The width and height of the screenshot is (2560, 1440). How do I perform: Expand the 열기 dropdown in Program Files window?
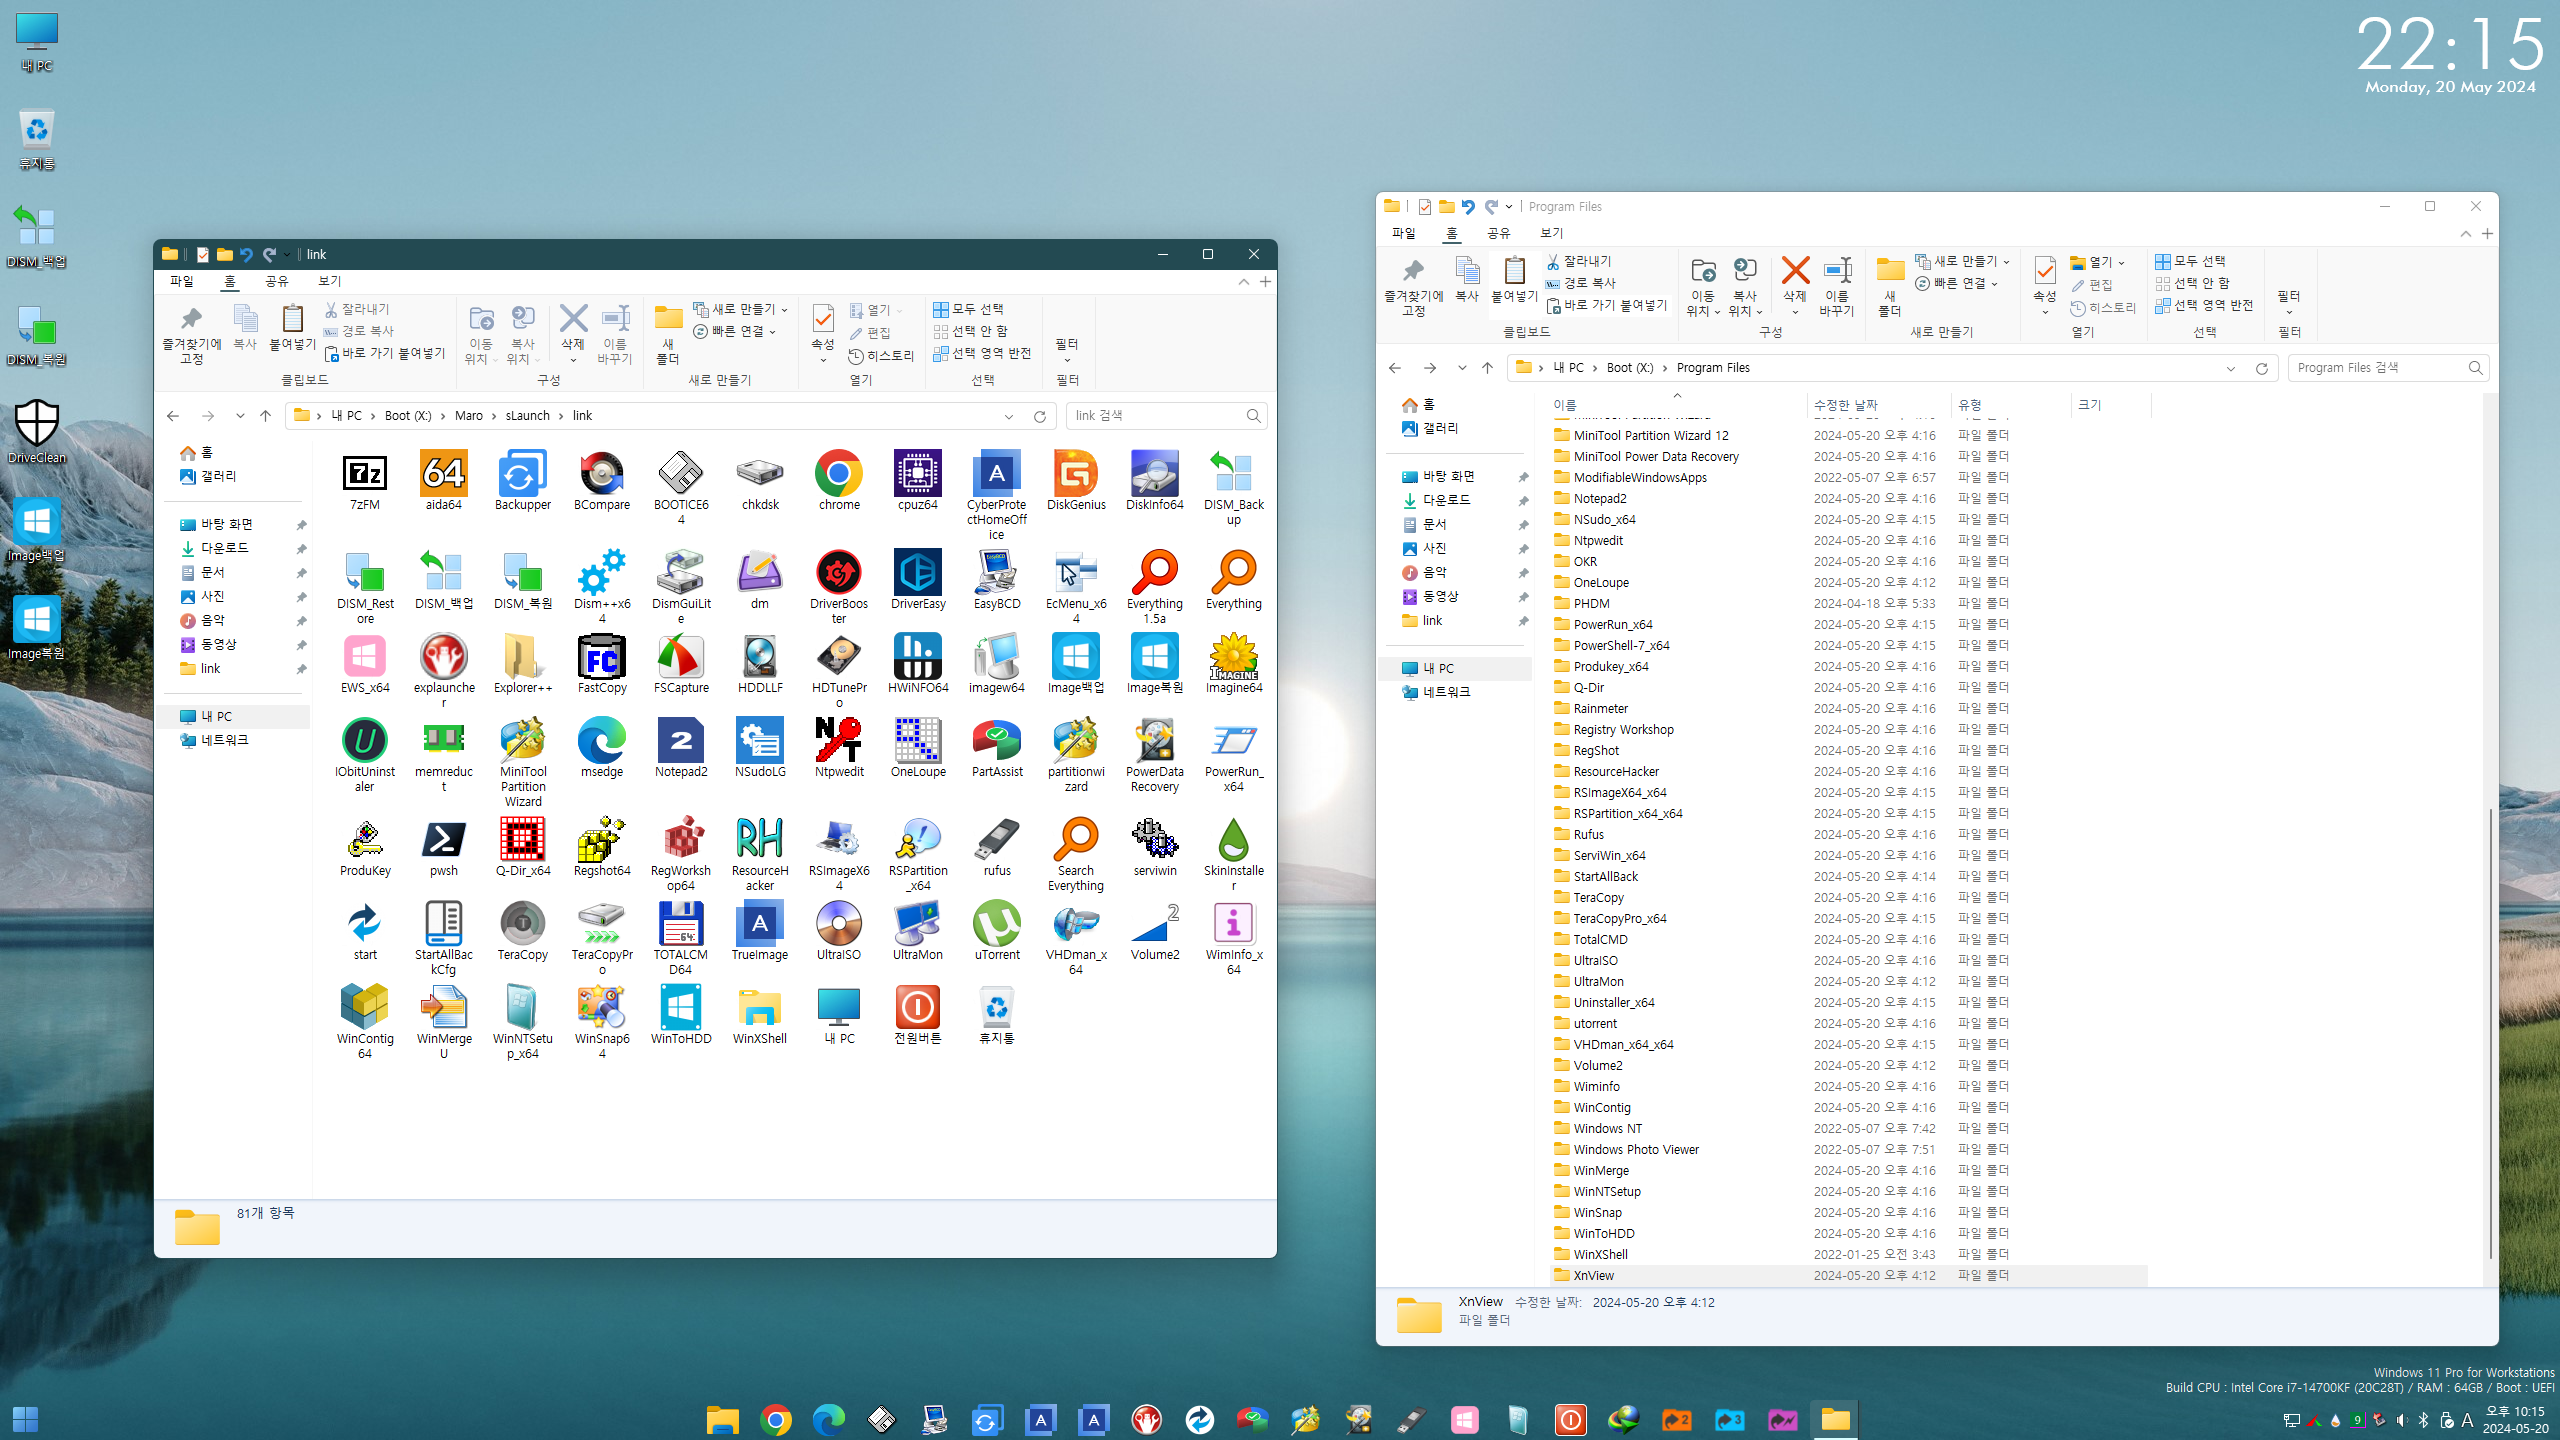click(x=2122, y=262)
